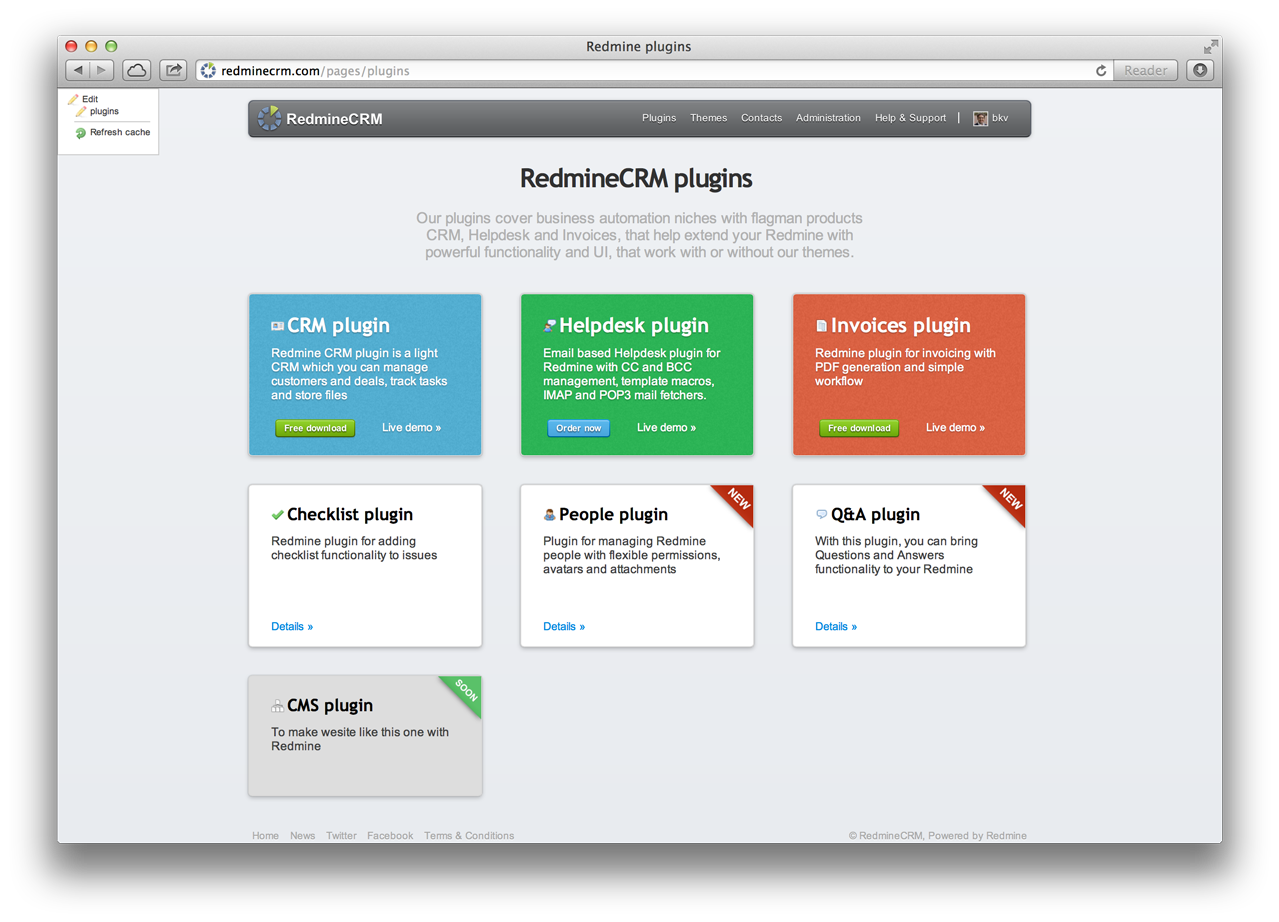This screenshot has height=922, width=1279.
Task: Open Invoices plugin Live demo link
Action: [x=955, y=428]
